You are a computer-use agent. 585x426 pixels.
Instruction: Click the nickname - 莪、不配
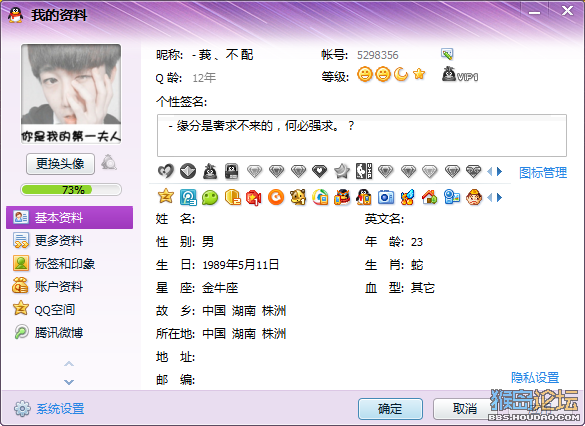pyautogui.click(x=223, y=55)
